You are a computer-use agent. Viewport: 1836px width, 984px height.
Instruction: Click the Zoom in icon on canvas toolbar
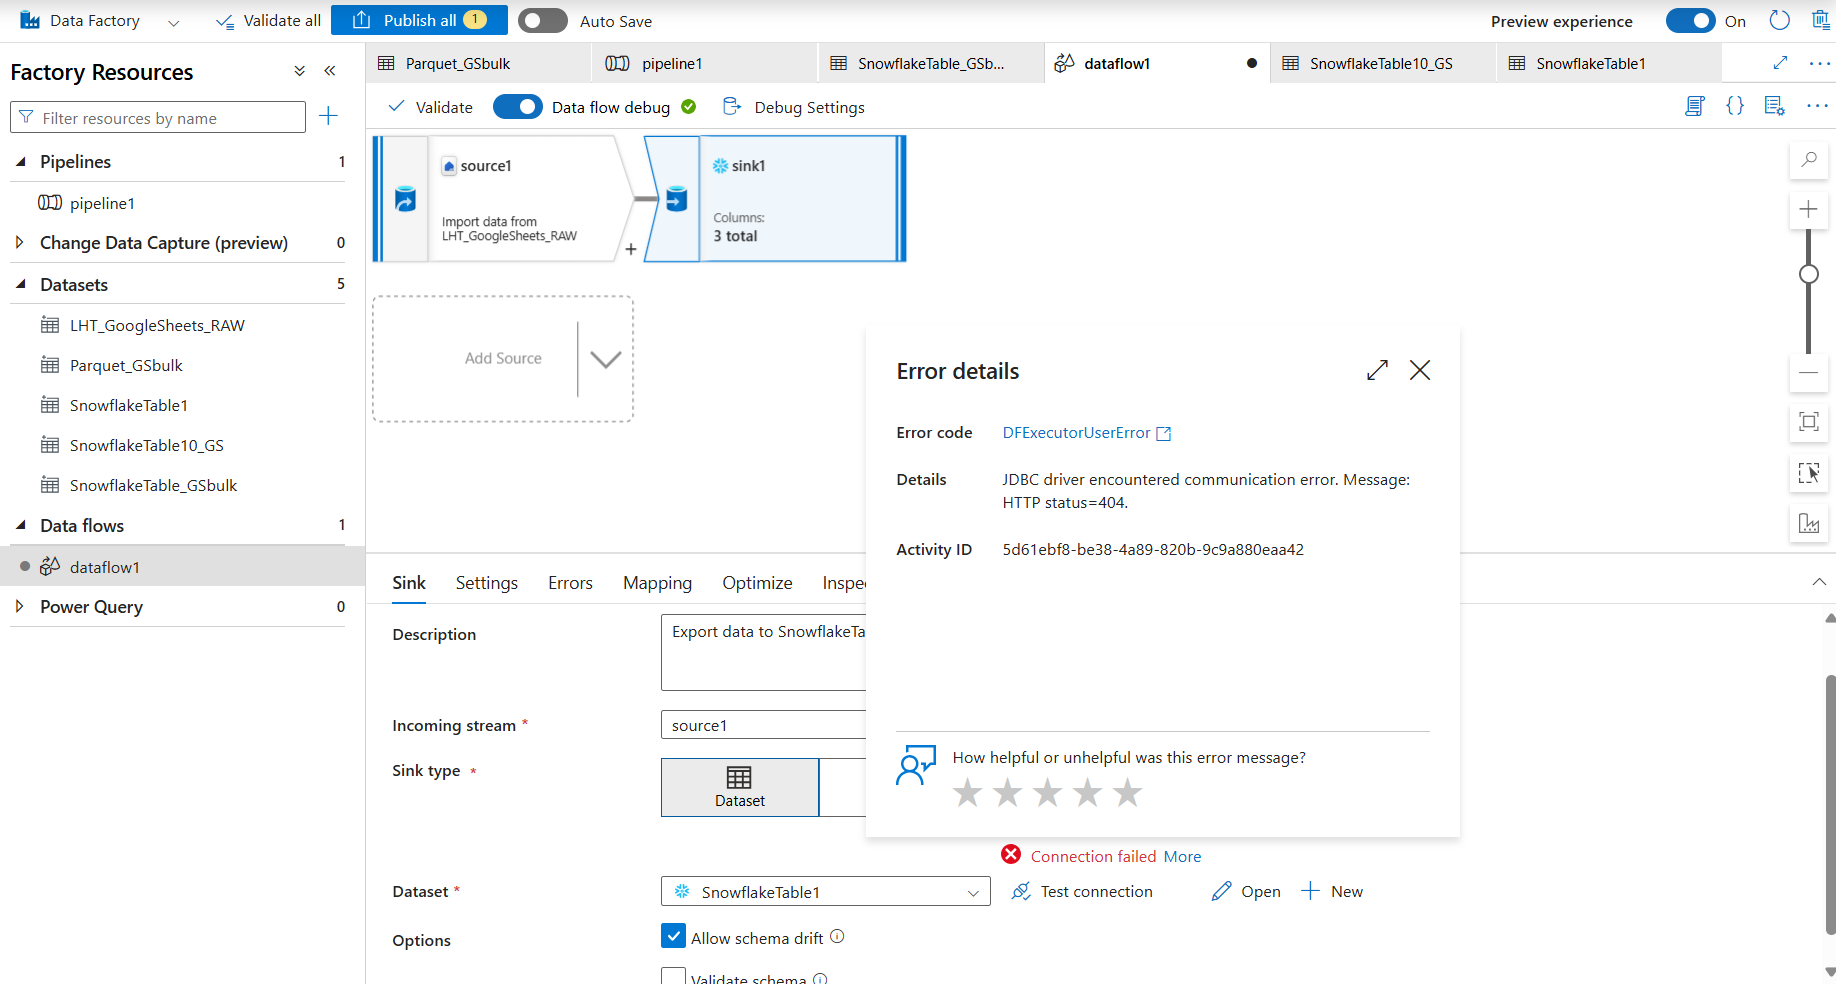pos(1808,210)
